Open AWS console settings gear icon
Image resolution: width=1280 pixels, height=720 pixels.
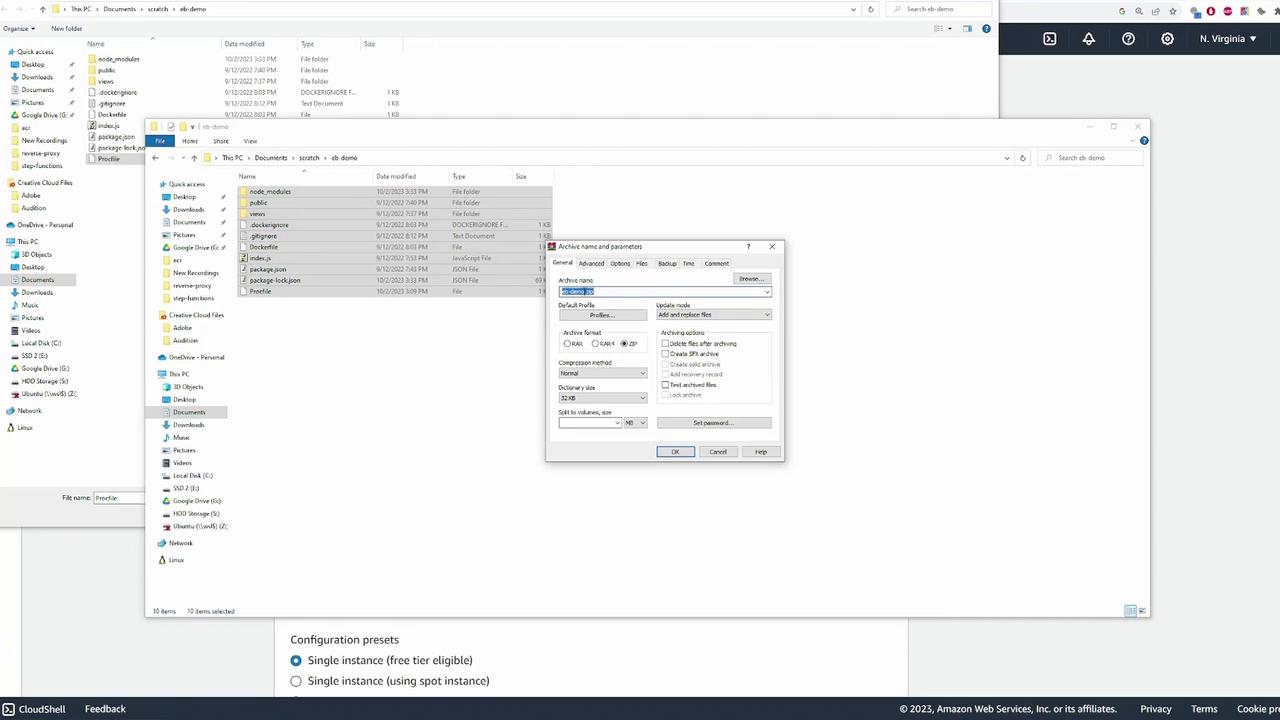pos(1167,39)
